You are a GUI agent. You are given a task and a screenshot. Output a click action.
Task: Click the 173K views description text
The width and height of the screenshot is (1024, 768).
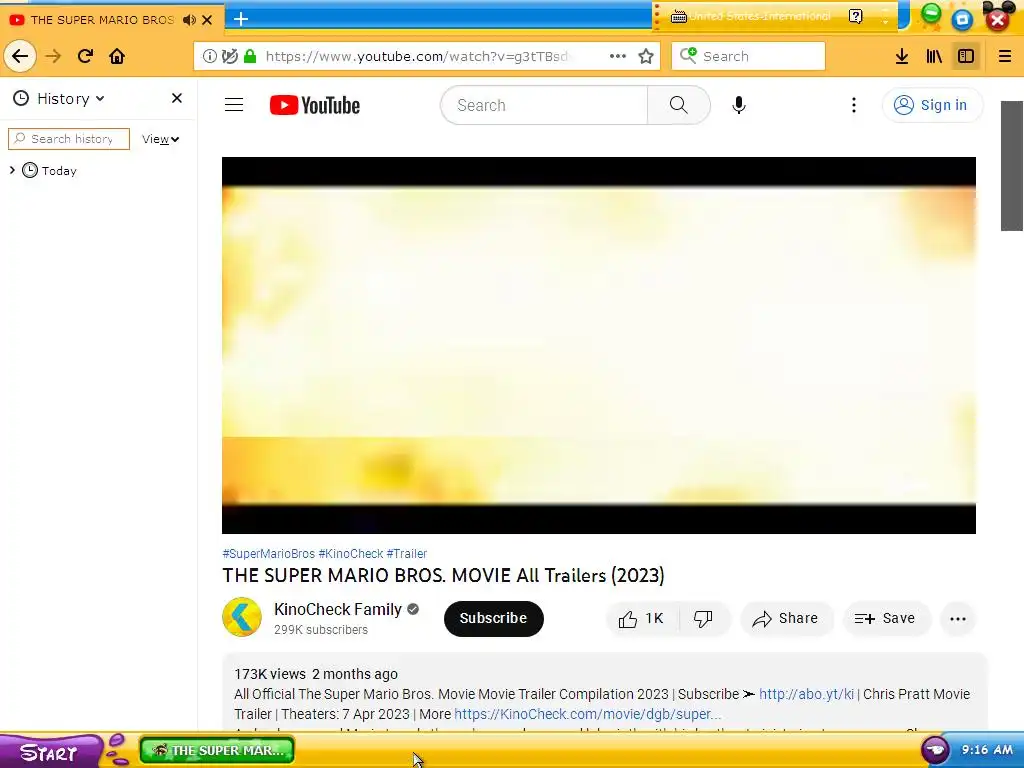tap(270, 674)
